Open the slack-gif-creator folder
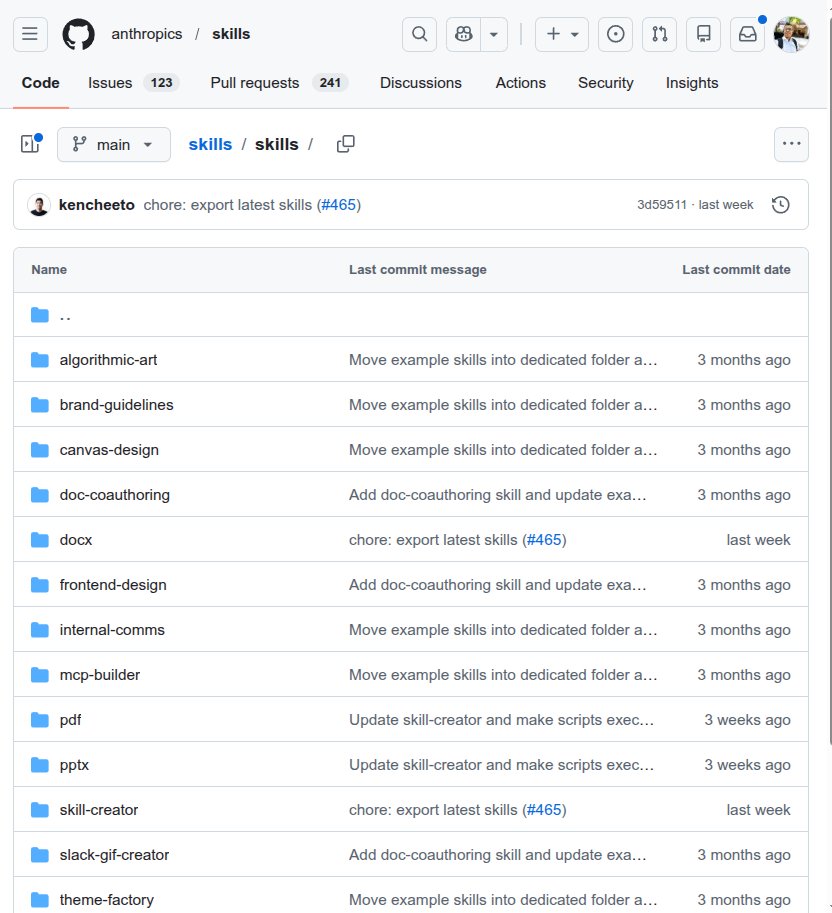Image resolution: width=832 pixels, height=913 pixels. pyautogui.click(x=114, y=855)
